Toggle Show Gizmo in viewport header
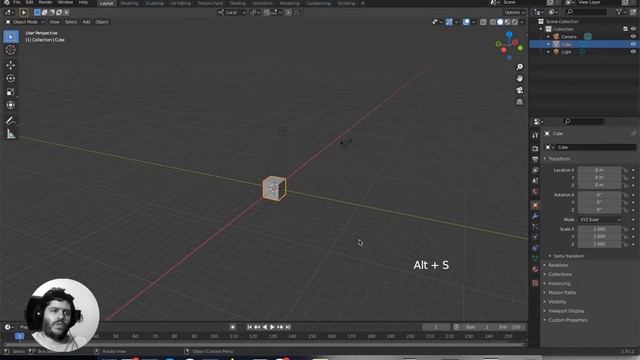 click(449, 22)
